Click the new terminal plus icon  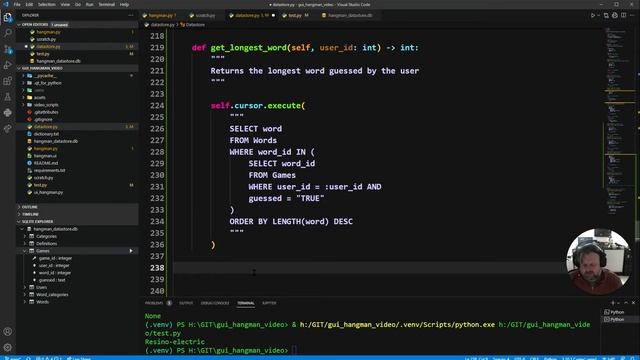pos(613,303)
